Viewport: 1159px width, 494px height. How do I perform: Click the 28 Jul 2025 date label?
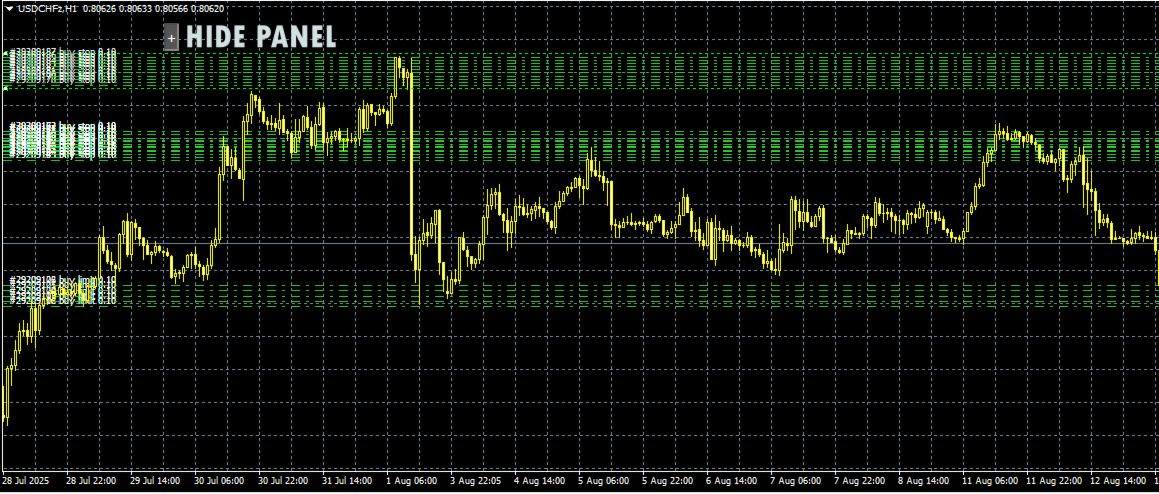(26, 481)
